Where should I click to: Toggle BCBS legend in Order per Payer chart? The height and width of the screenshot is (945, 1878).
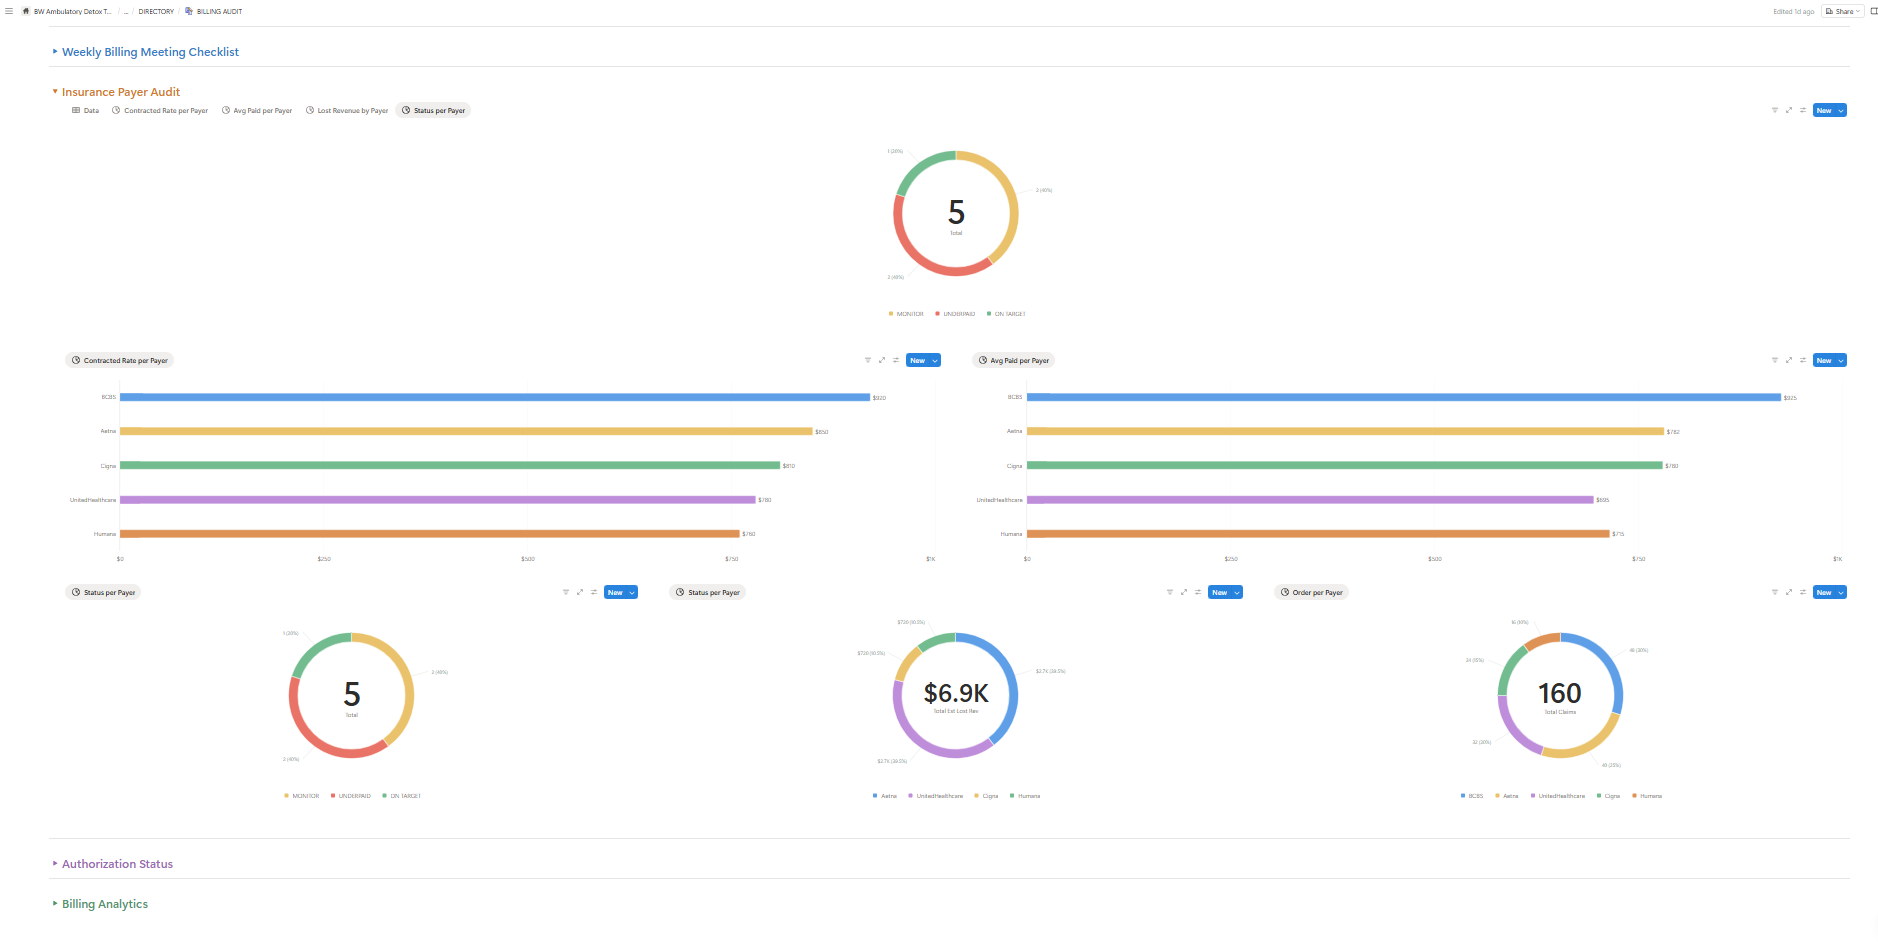[1475, 796]
